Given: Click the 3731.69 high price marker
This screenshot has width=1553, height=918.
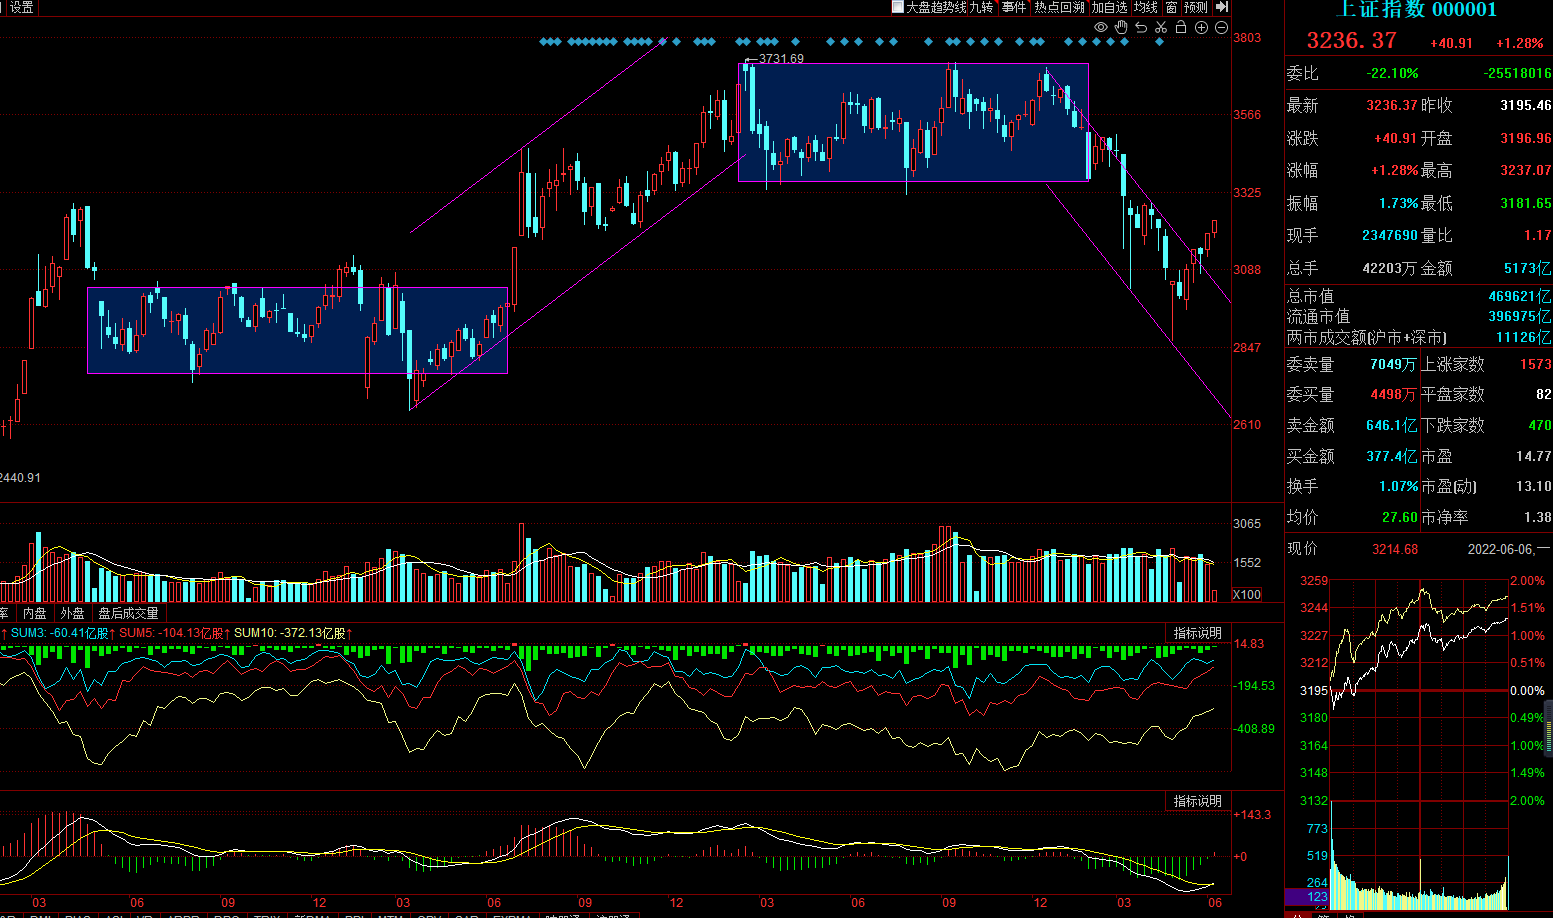Looking at the screenshot, I should [x=780, y=59].
